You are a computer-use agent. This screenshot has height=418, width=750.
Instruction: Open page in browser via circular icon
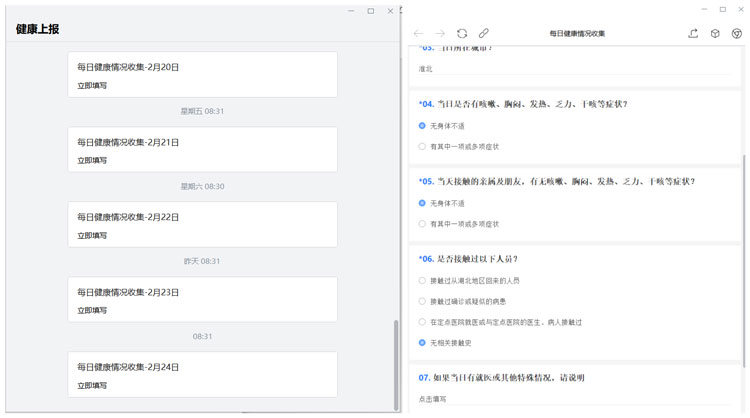click(x=737, y=33)
